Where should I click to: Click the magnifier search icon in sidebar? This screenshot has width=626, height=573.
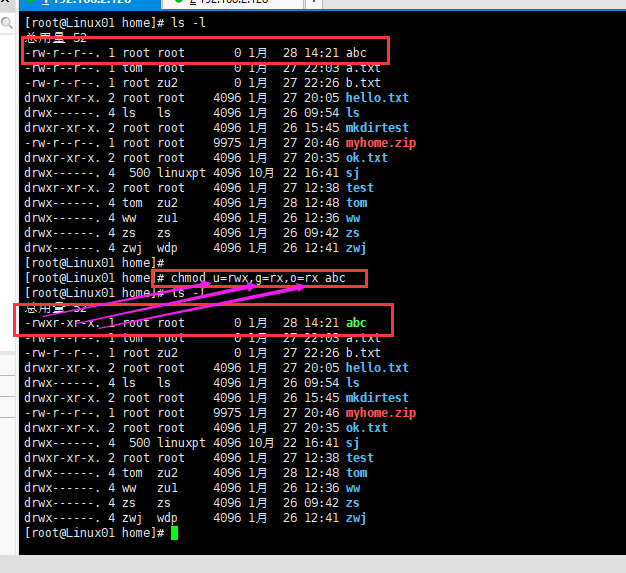tap(7, 24)
